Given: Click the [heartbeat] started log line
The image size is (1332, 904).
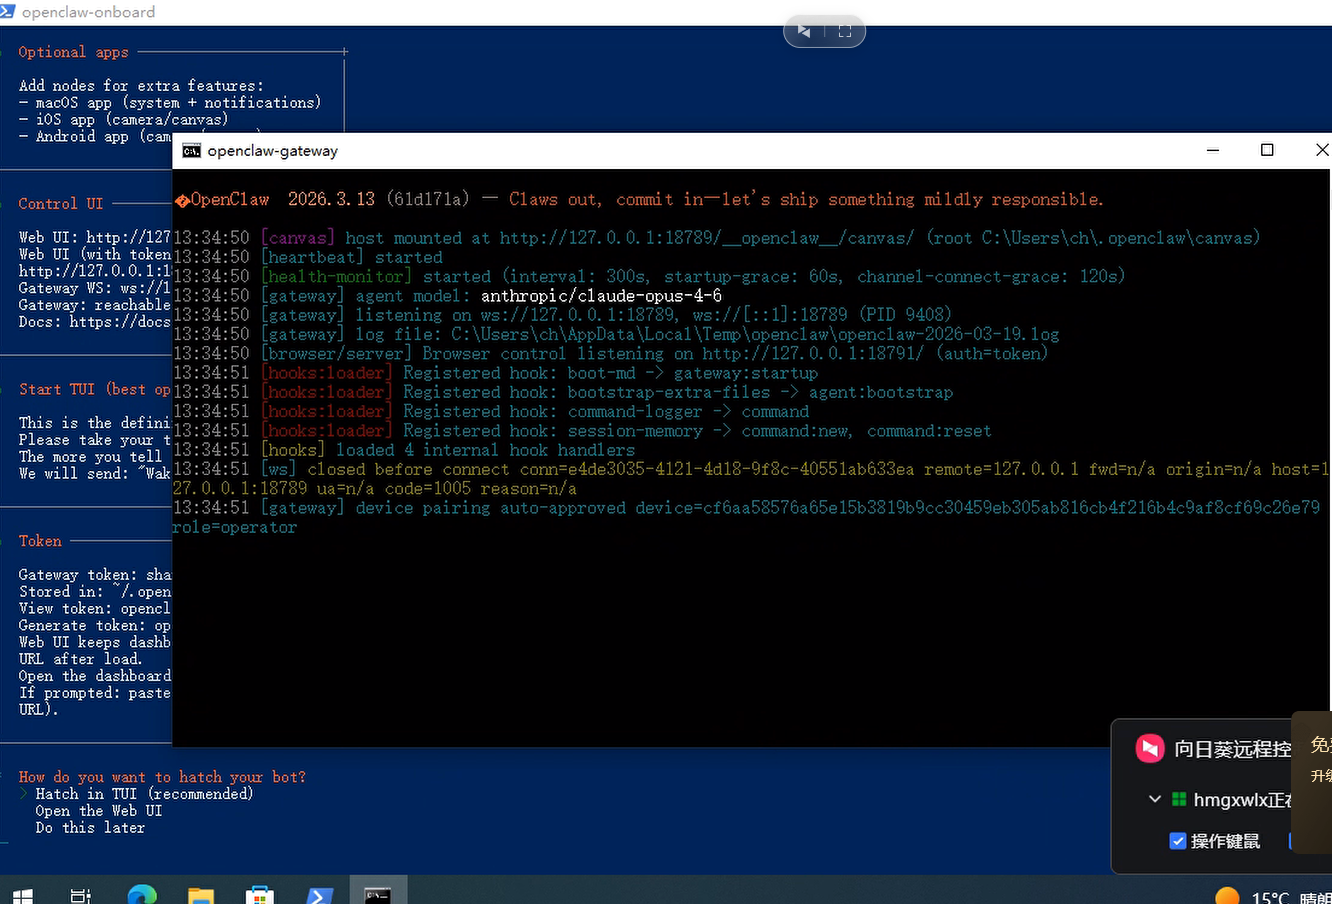Looking at the screenshot, I should click(308, 257).
